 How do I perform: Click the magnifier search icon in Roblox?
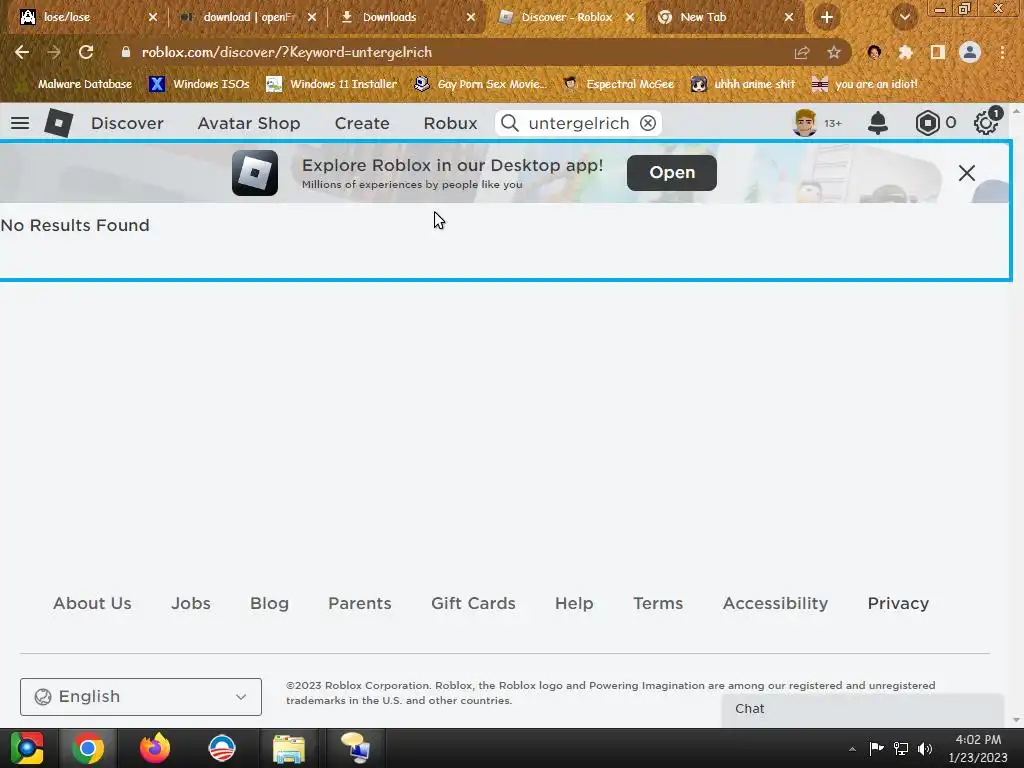pos(510,123)
